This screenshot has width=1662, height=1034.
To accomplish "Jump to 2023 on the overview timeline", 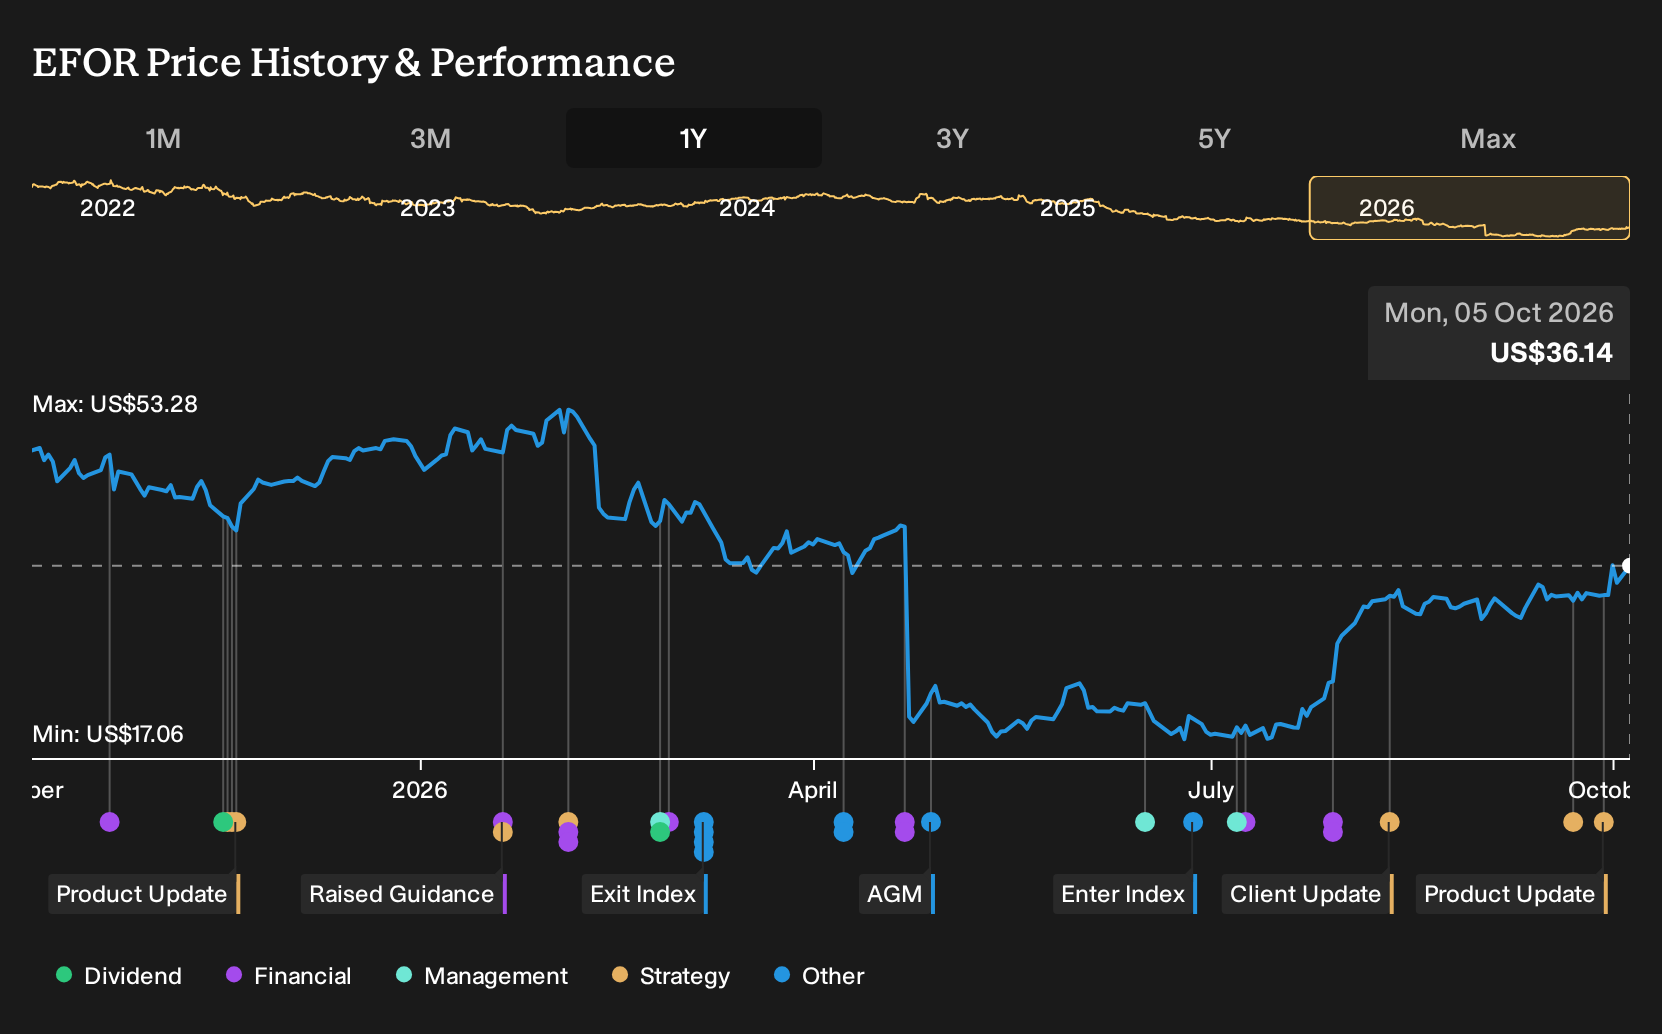I will click(427, 208).
